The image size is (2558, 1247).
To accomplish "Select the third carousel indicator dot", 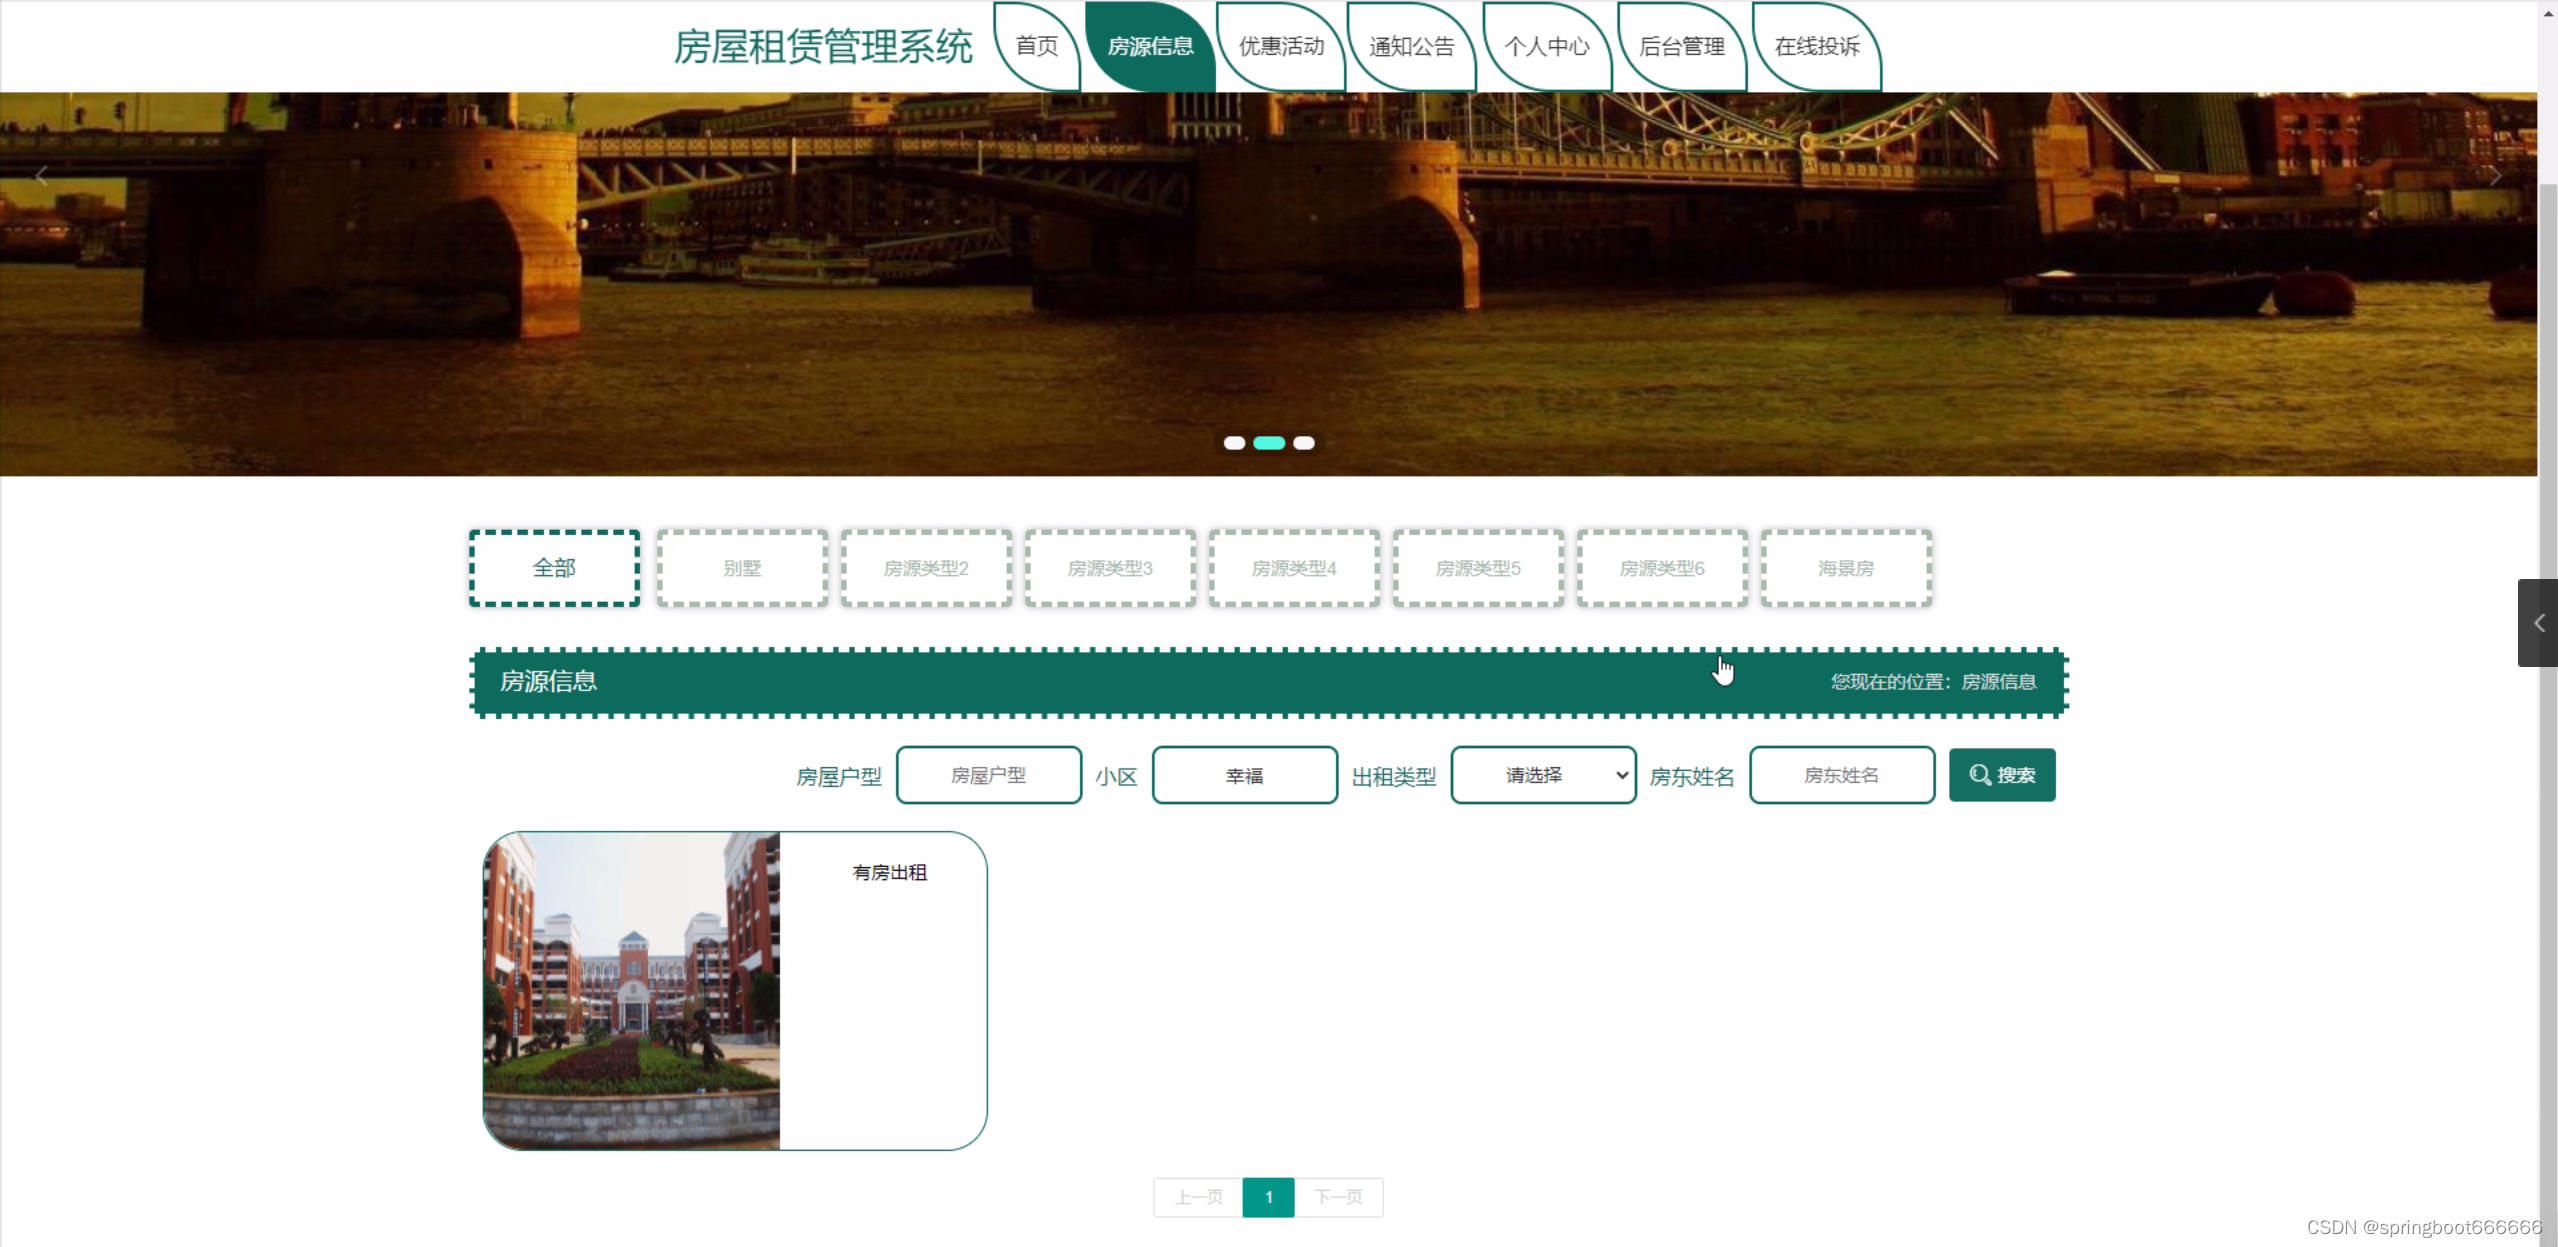I will click(x=1303, y=443).
